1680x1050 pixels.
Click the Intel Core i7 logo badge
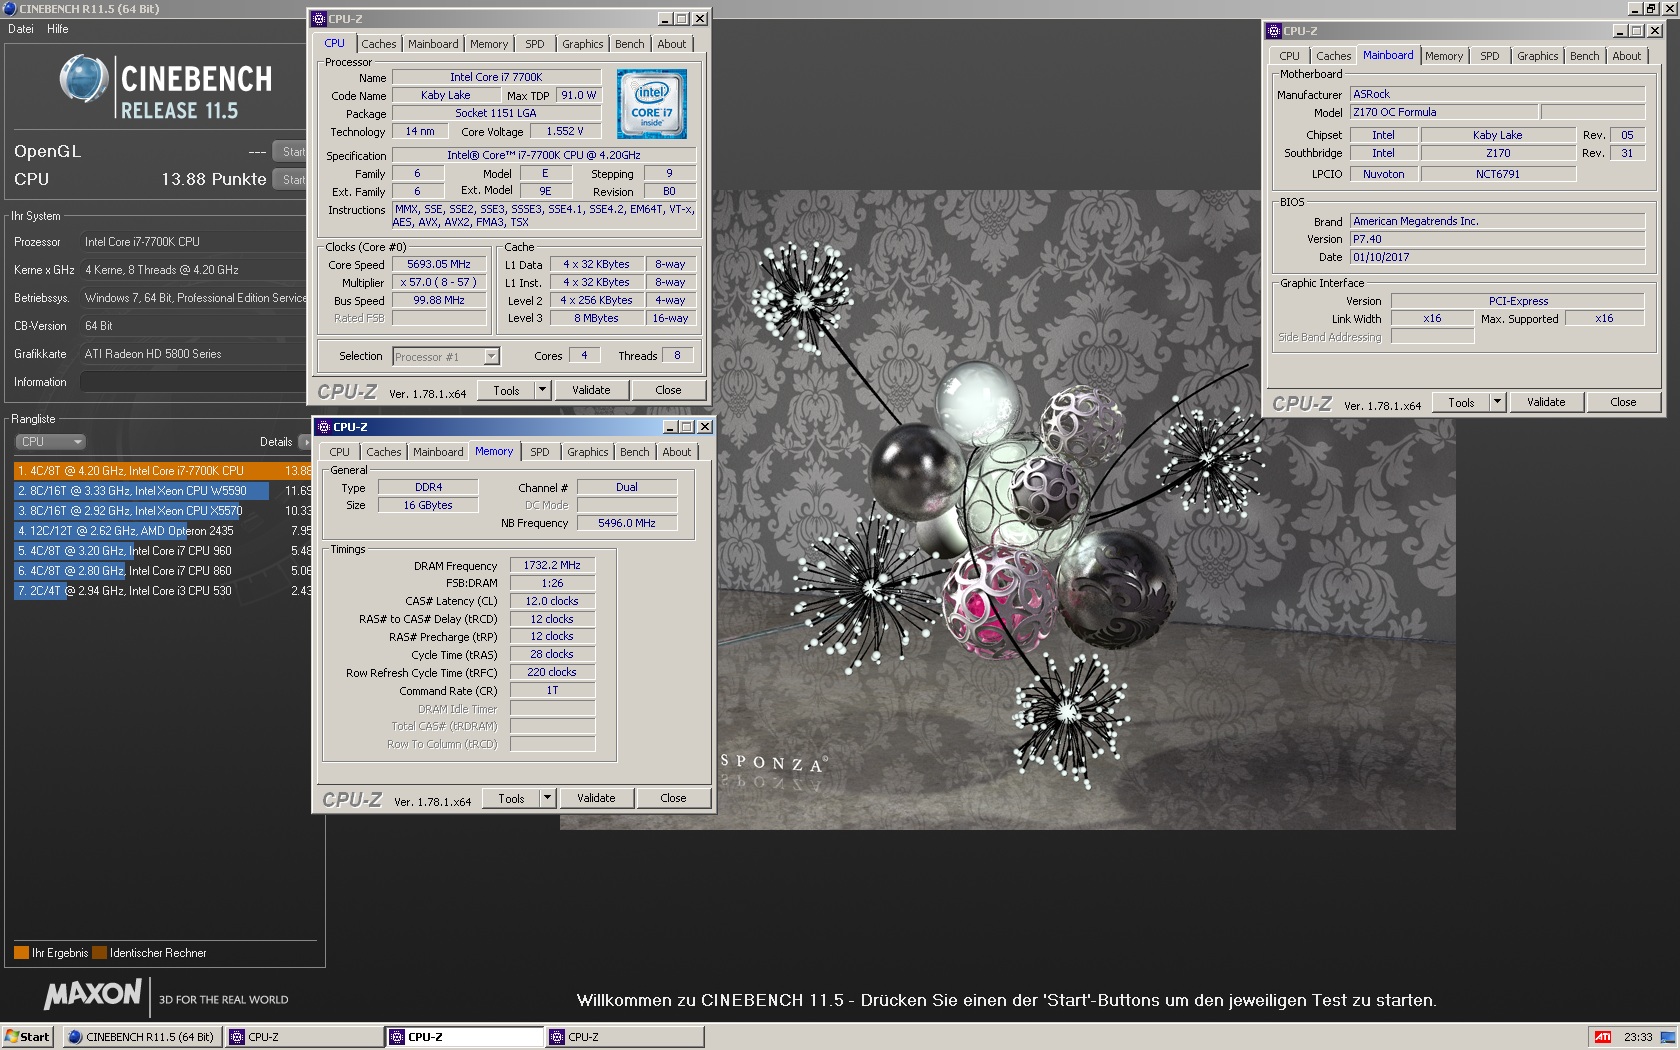pos(652,104)
